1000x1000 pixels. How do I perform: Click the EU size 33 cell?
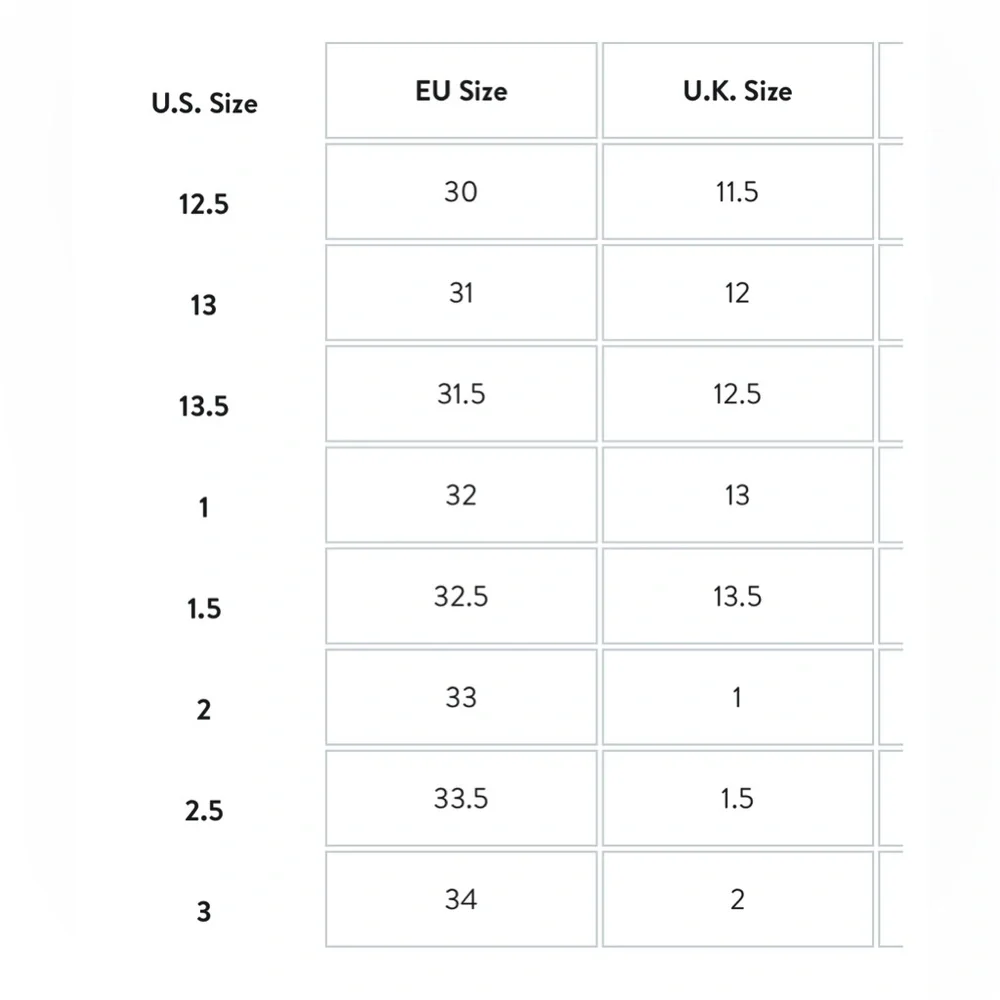(461, 697)
